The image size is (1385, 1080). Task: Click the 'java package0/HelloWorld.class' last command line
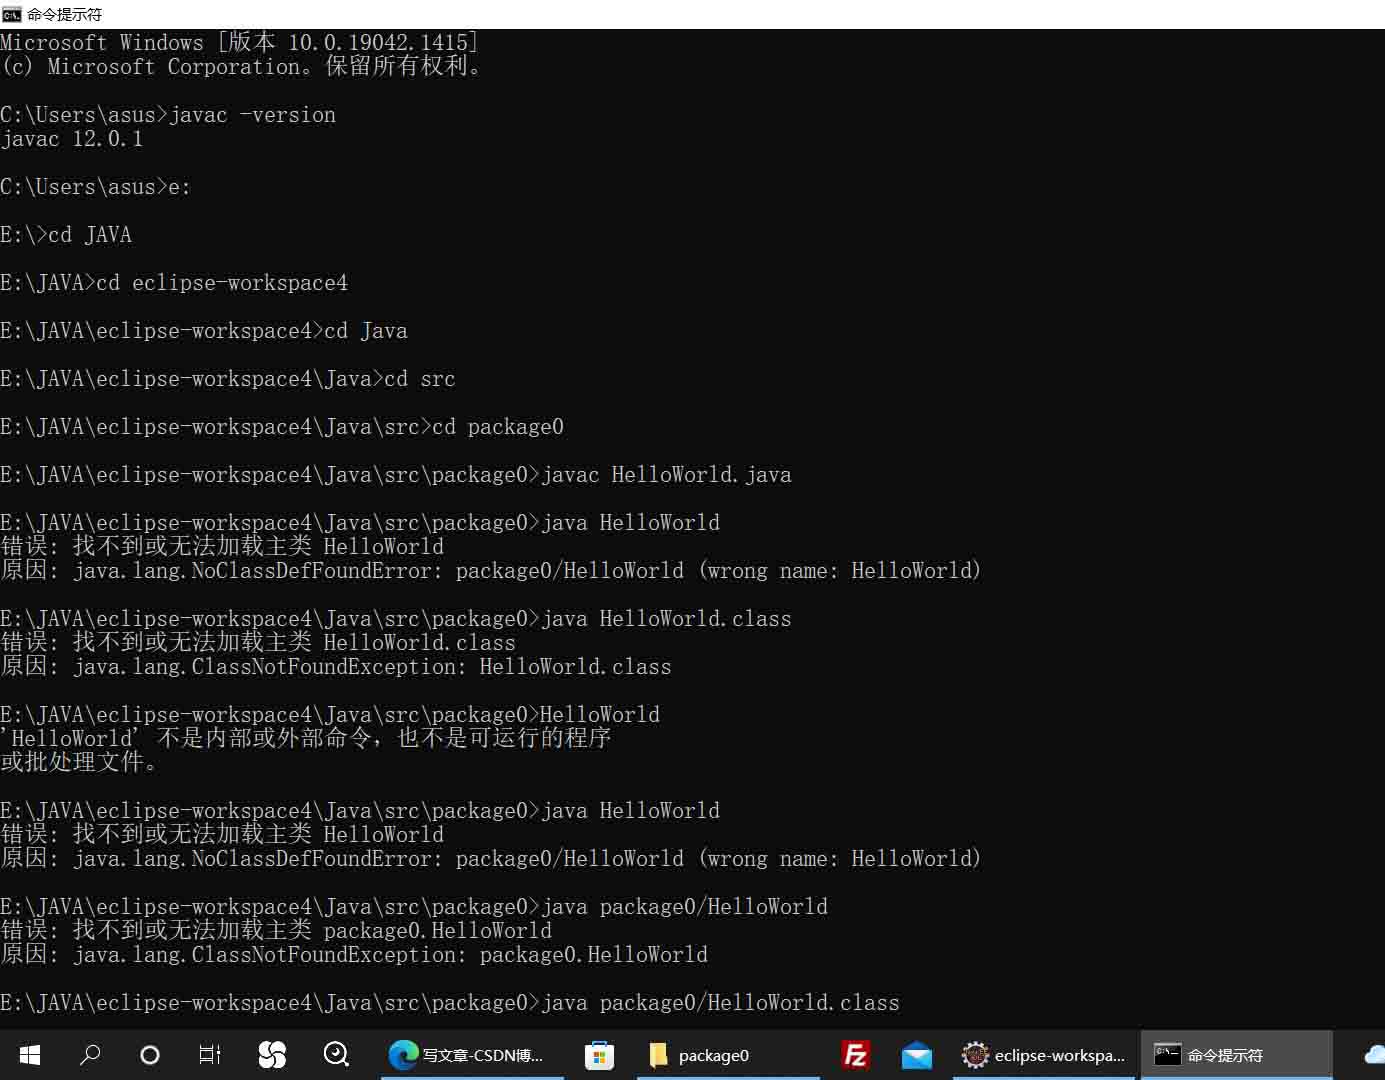450,1003
